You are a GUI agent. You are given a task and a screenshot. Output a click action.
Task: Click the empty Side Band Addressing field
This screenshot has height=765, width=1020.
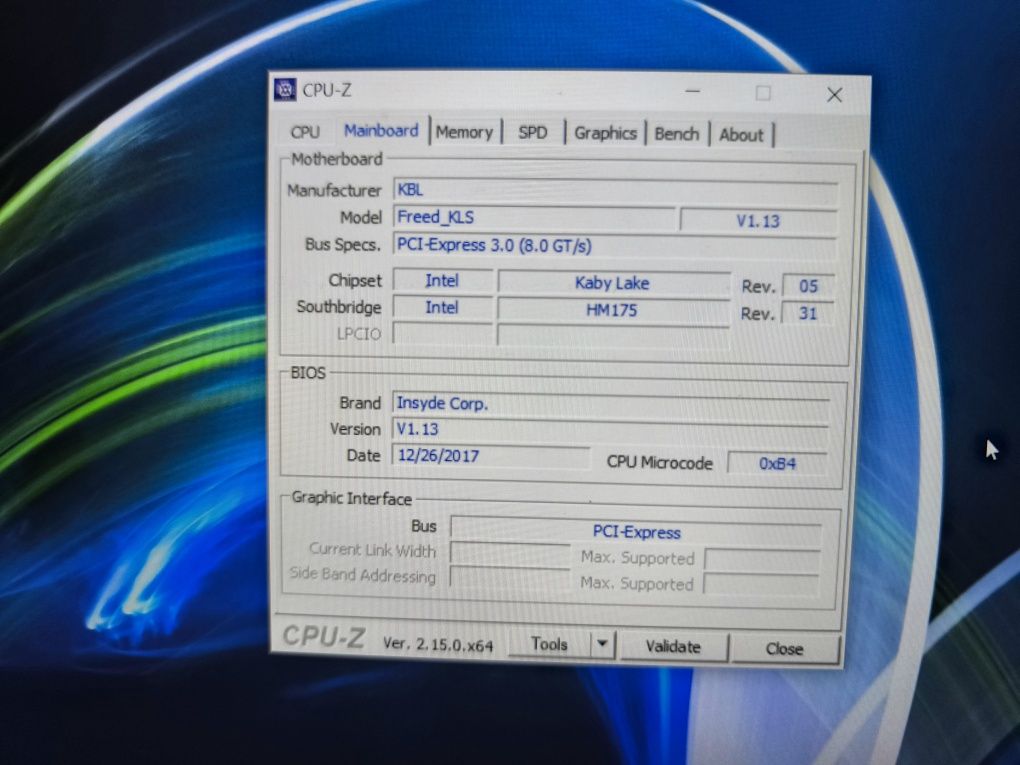510,576
